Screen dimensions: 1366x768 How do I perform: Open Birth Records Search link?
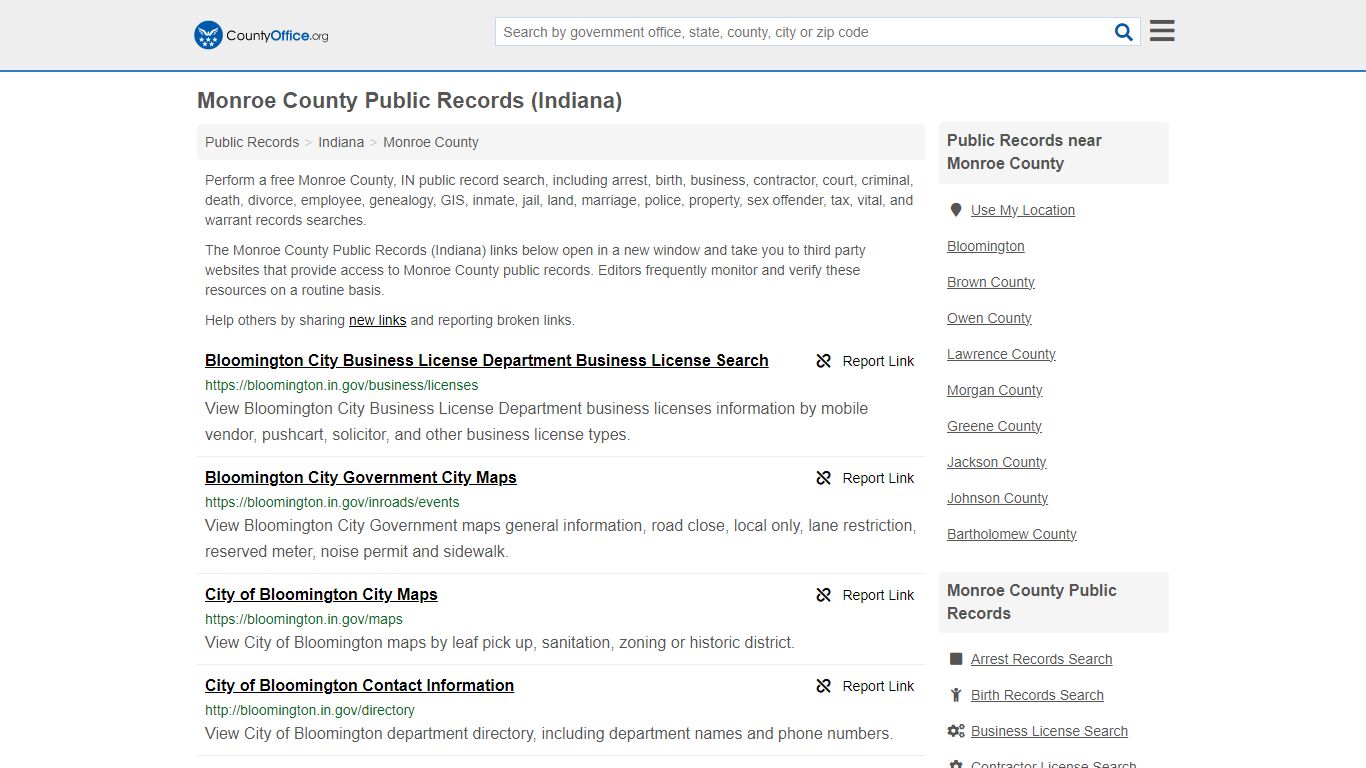pos(1037,695)
